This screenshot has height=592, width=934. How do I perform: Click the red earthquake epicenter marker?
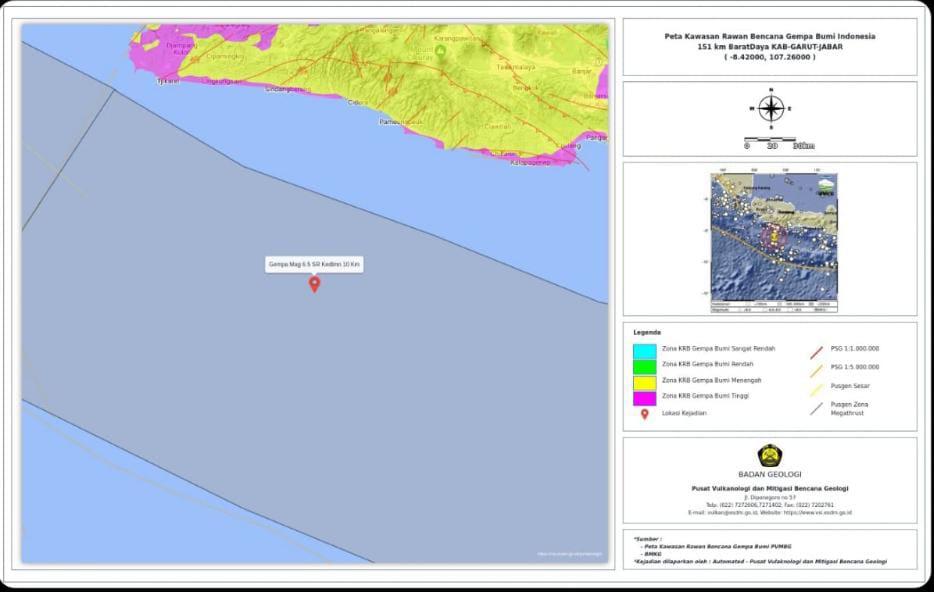314,283
